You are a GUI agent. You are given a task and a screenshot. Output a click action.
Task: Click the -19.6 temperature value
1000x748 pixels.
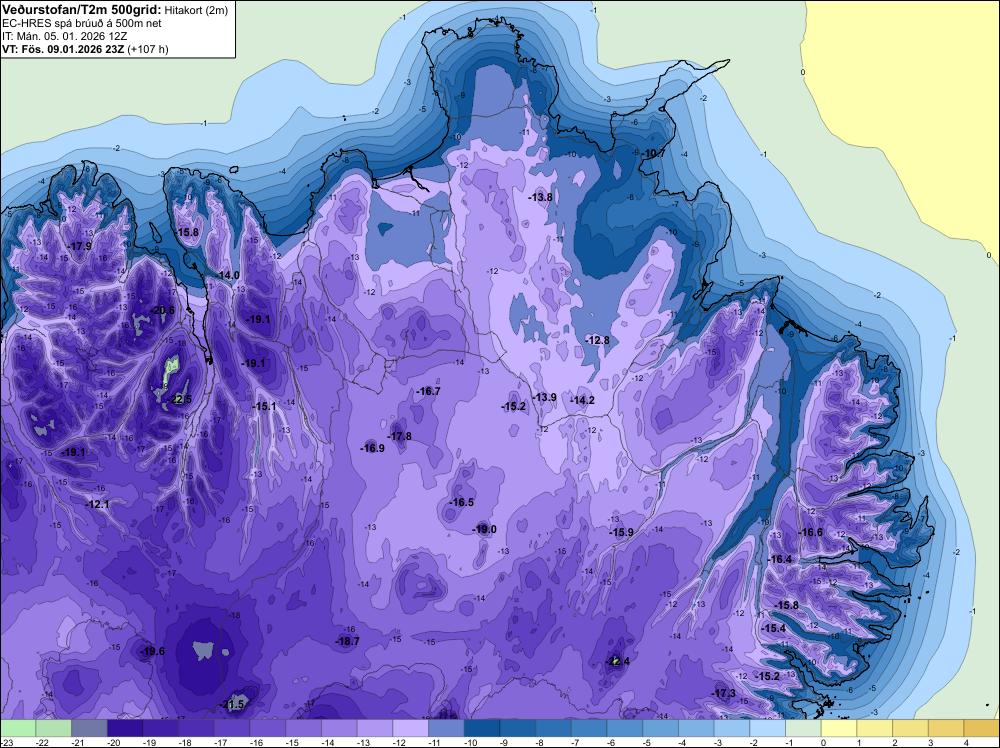tap(152, 651)
